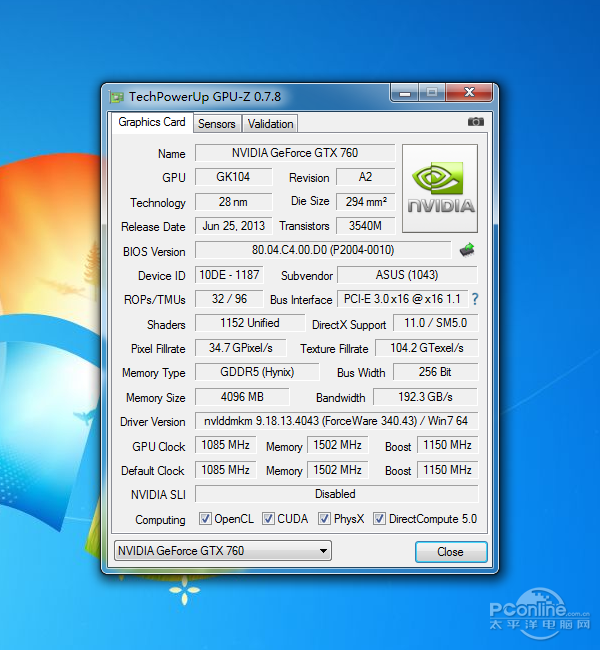Click the Subvendor ASUS field
Viewport: 600px width, 650px height.
406,275
